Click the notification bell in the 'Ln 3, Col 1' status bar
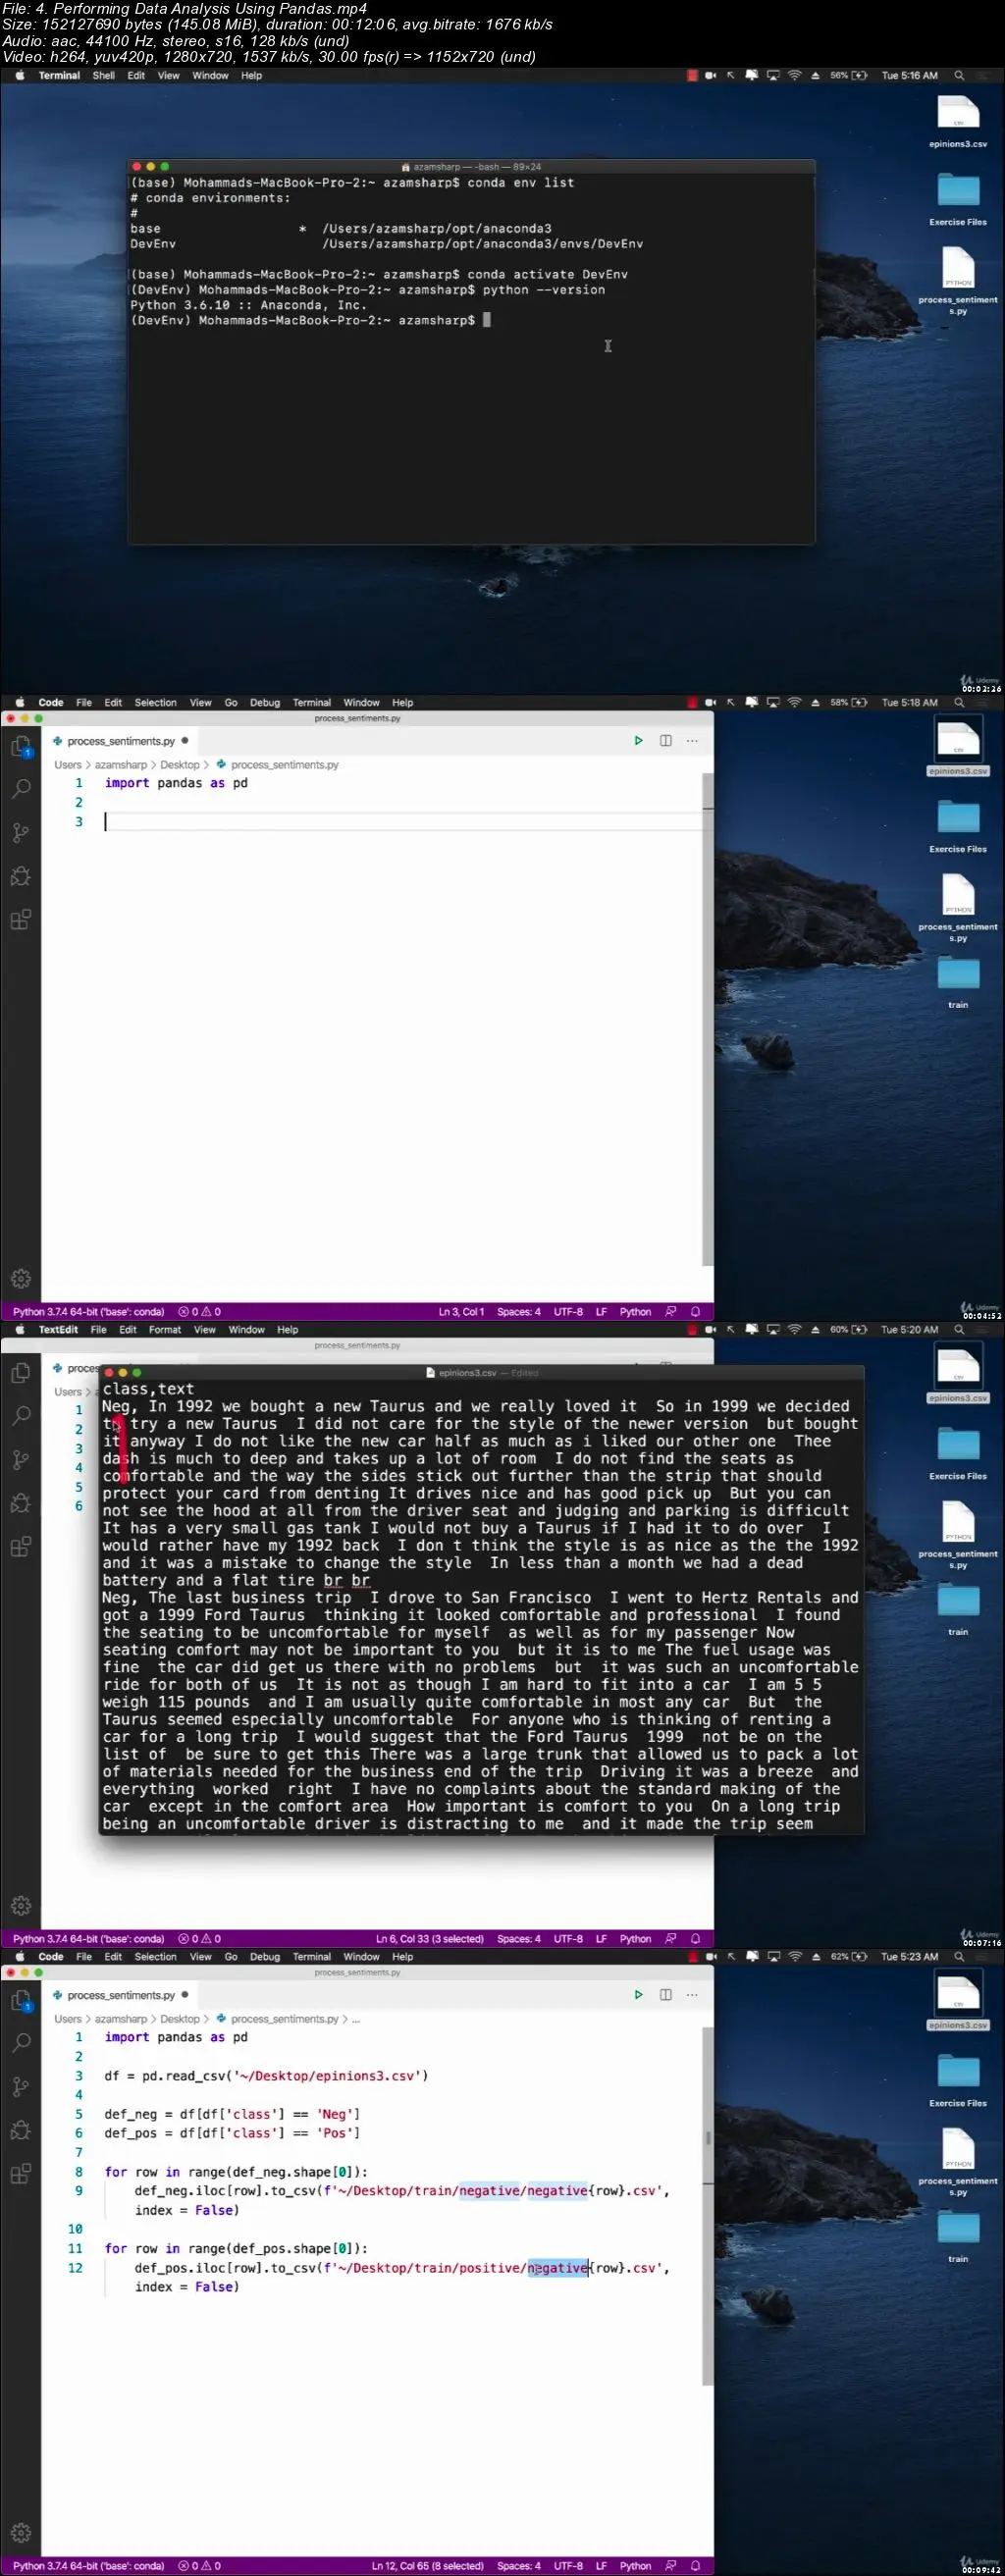 (x=695, y=1312)
